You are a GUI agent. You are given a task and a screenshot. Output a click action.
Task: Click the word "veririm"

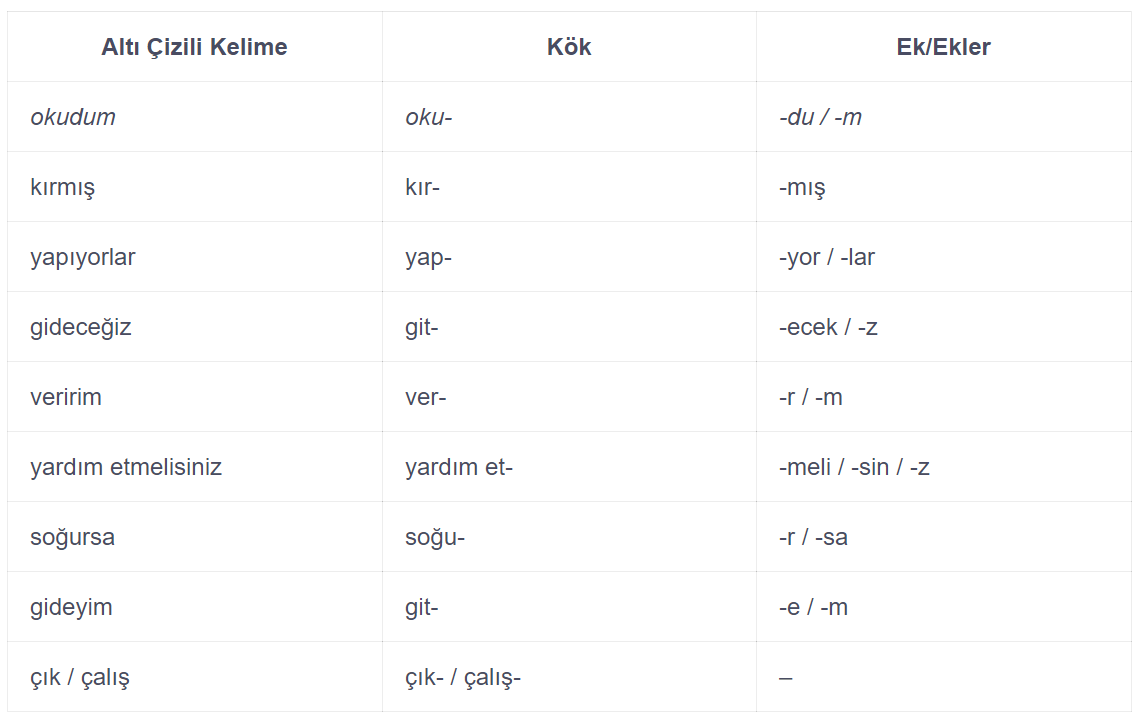click(x=66, y=397)
